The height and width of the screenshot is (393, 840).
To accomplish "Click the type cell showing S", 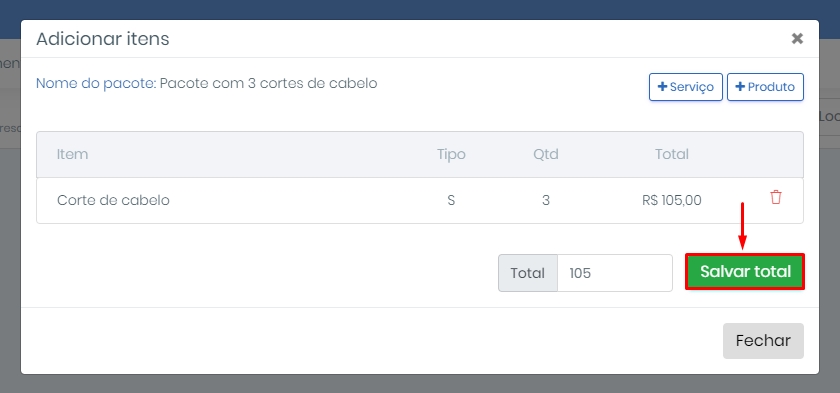I will click(451, 200).
